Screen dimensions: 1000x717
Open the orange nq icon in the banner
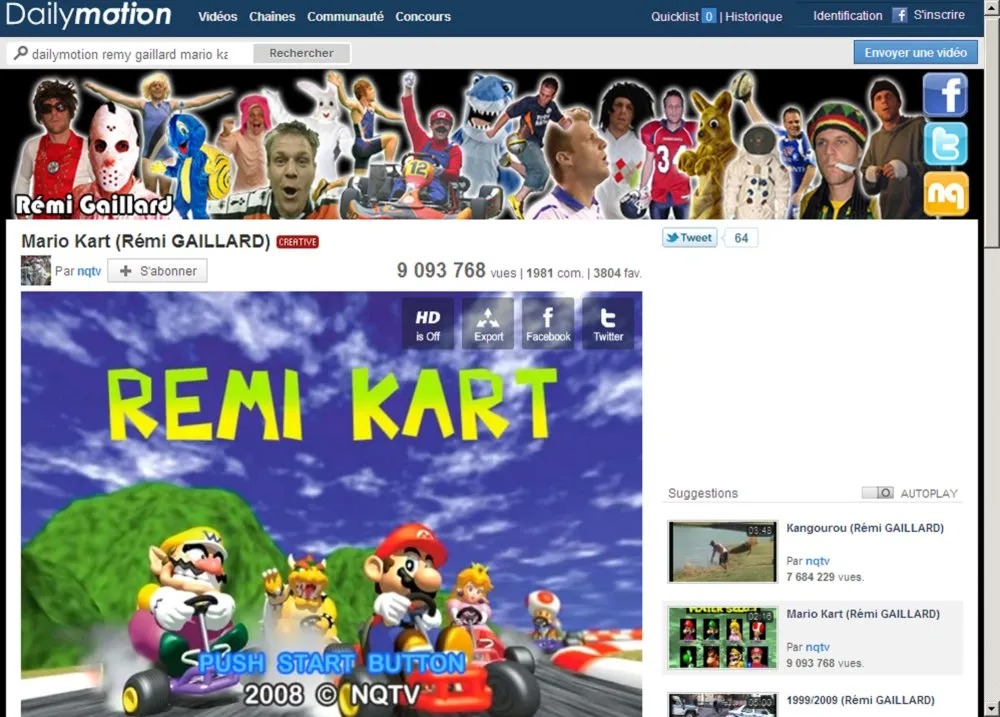pyautogui.click(x=945, y=194)
